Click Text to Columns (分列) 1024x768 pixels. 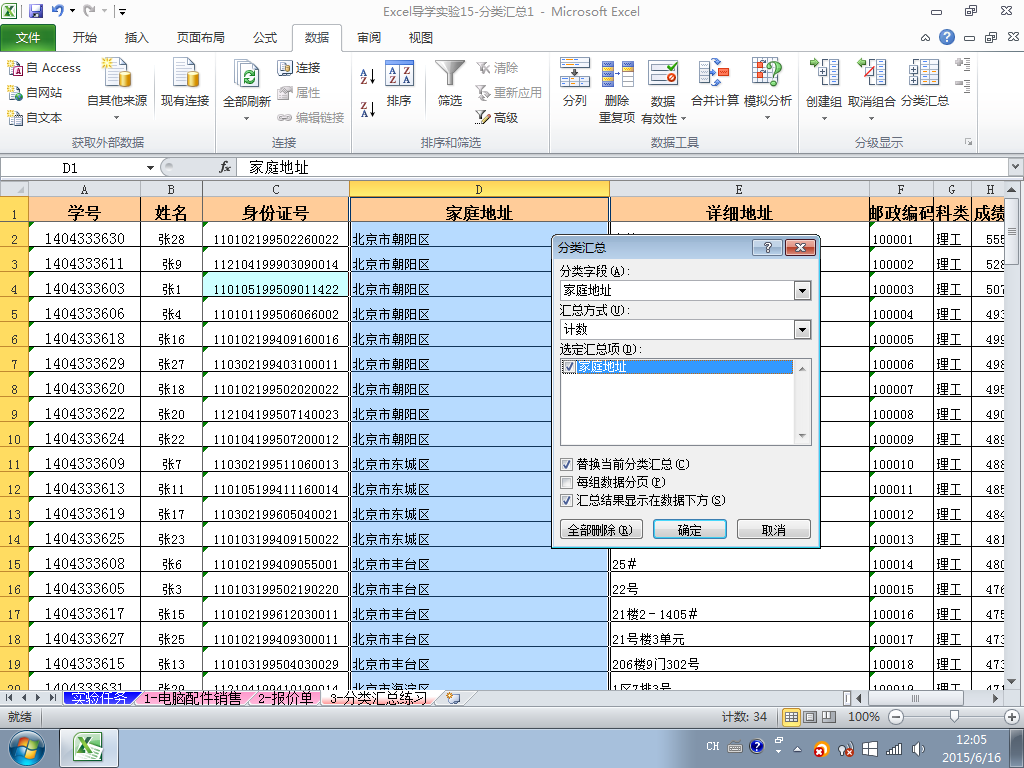575,82
